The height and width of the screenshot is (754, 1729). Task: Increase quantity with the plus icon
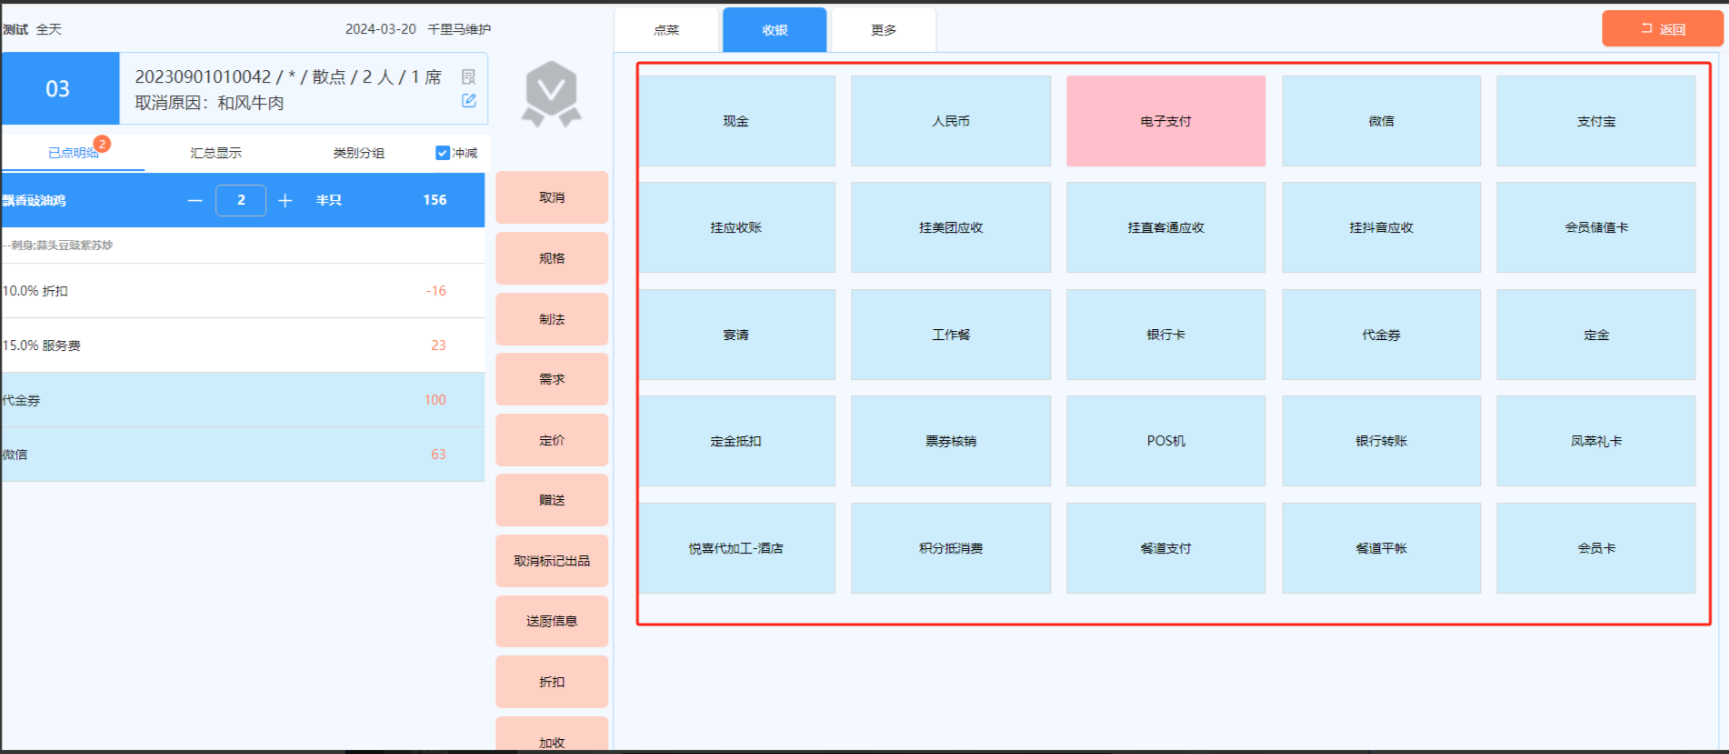point(285,201)
